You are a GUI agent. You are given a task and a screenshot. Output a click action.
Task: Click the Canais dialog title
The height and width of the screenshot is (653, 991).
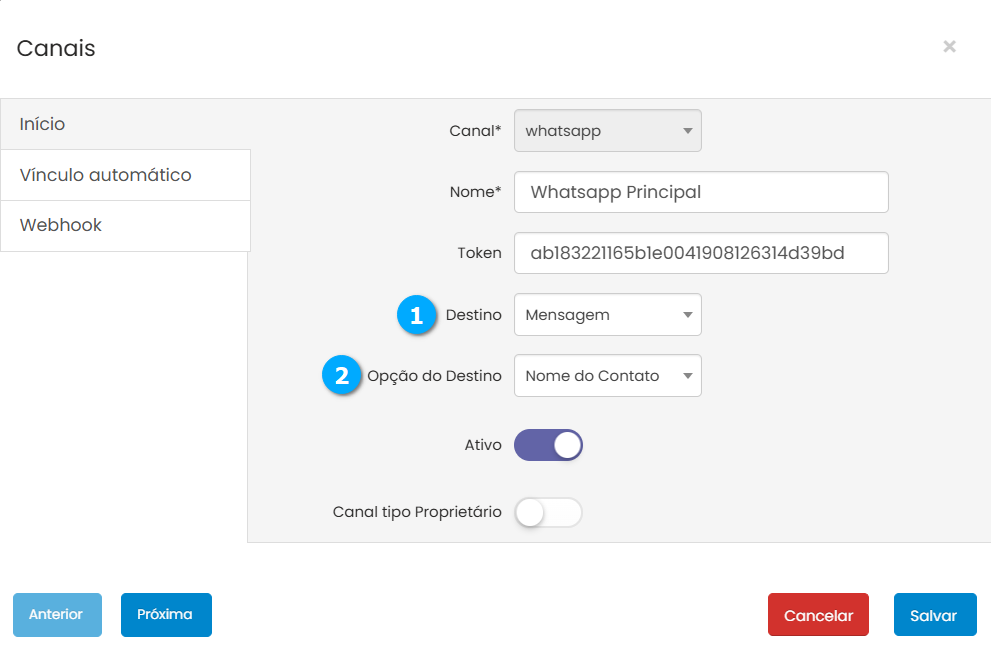click(x=56, y=48)
